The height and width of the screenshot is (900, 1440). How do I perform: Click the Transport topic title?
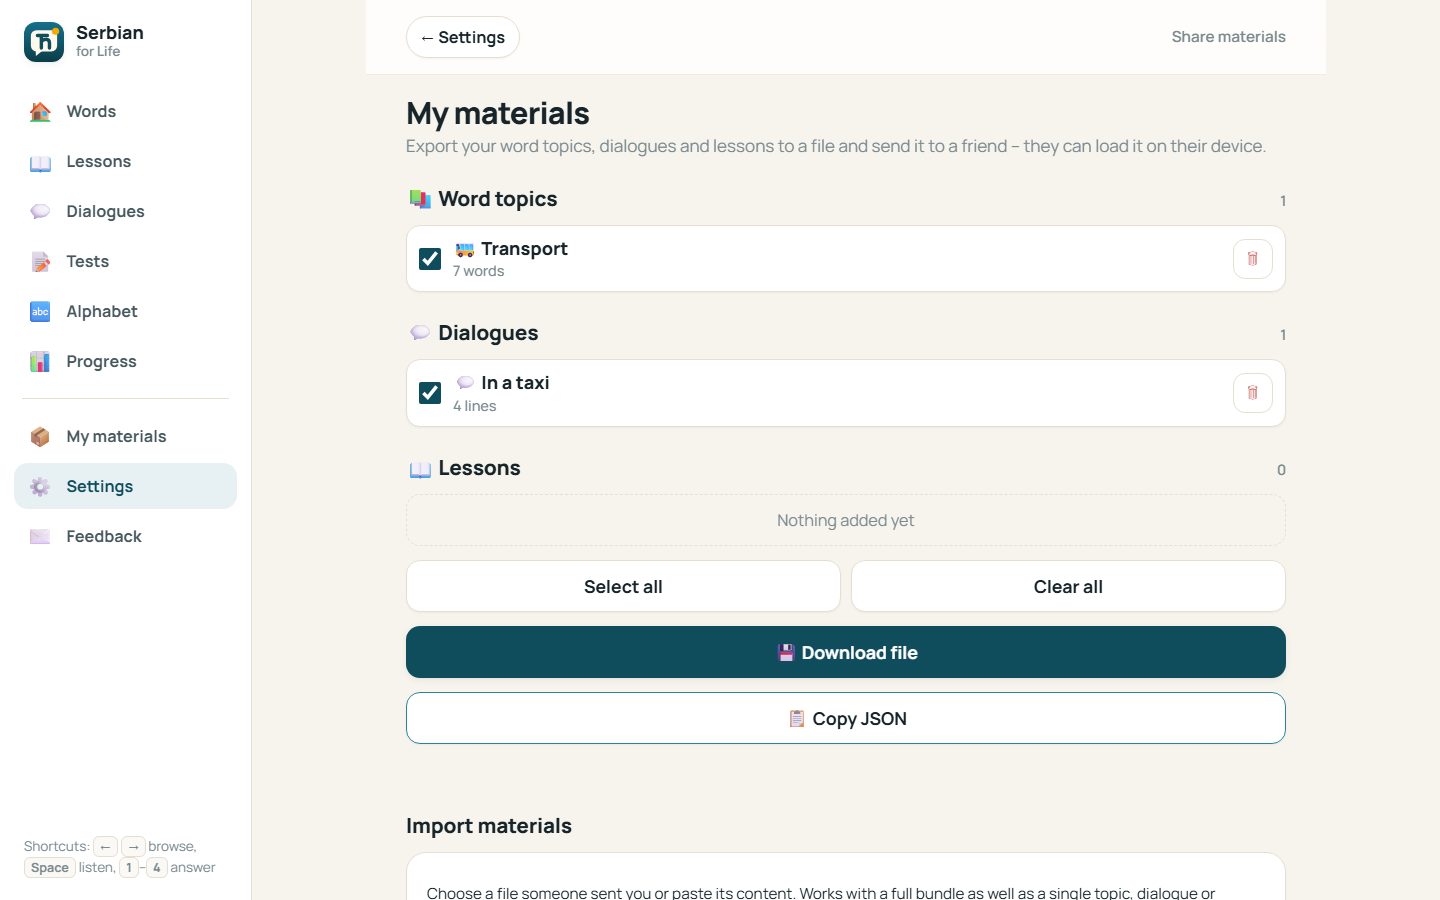click(x=524, y=249)
